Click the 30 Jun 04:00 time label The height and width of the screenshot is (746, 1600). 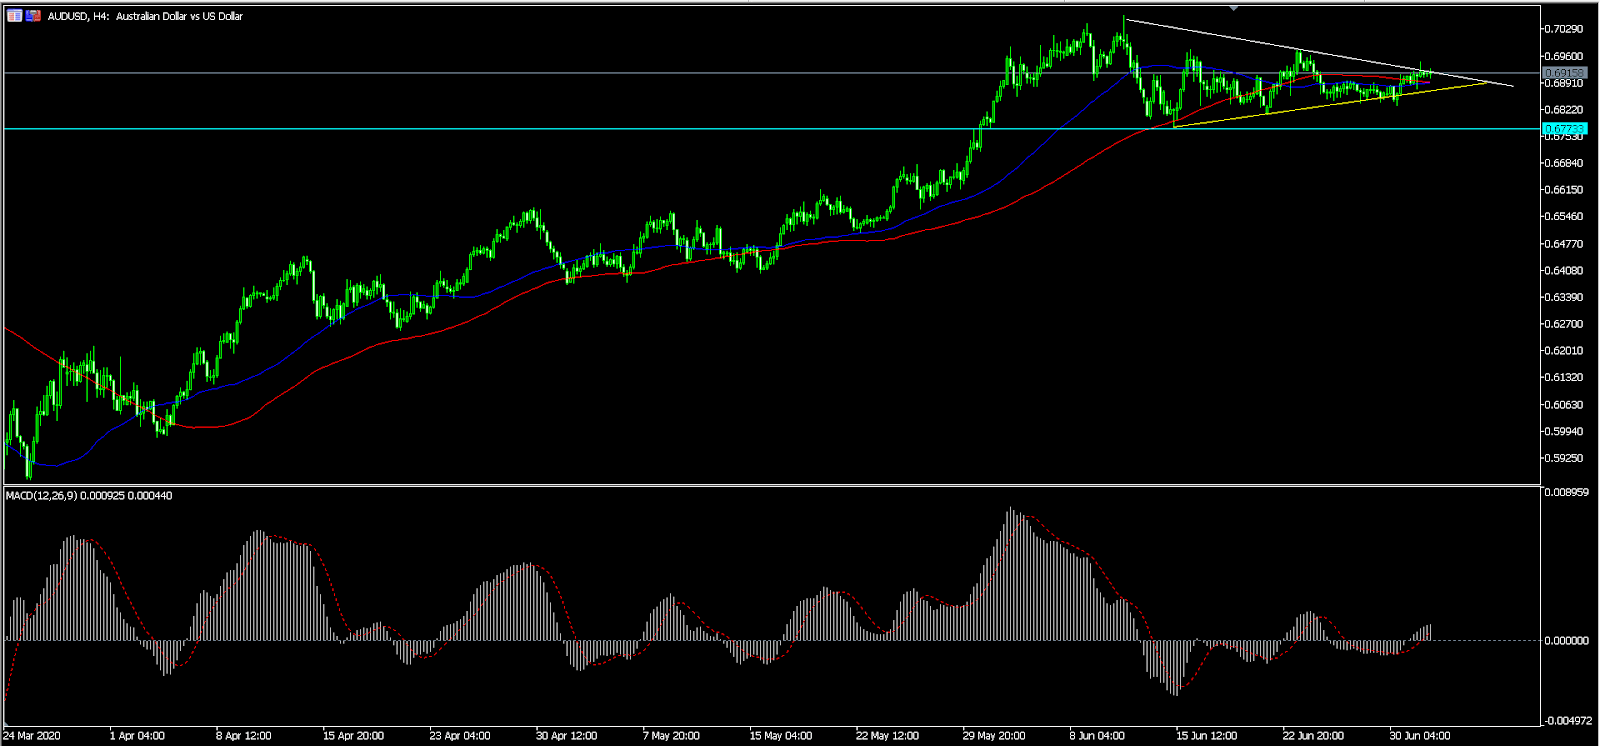point(1419,736)
